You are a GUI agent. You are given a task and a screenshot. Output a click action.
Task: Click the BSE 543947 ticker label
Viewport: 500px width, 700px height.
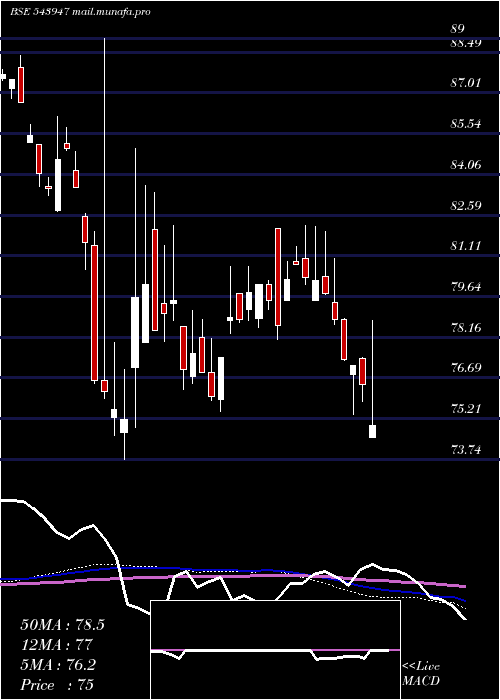(x=39, y=12)
